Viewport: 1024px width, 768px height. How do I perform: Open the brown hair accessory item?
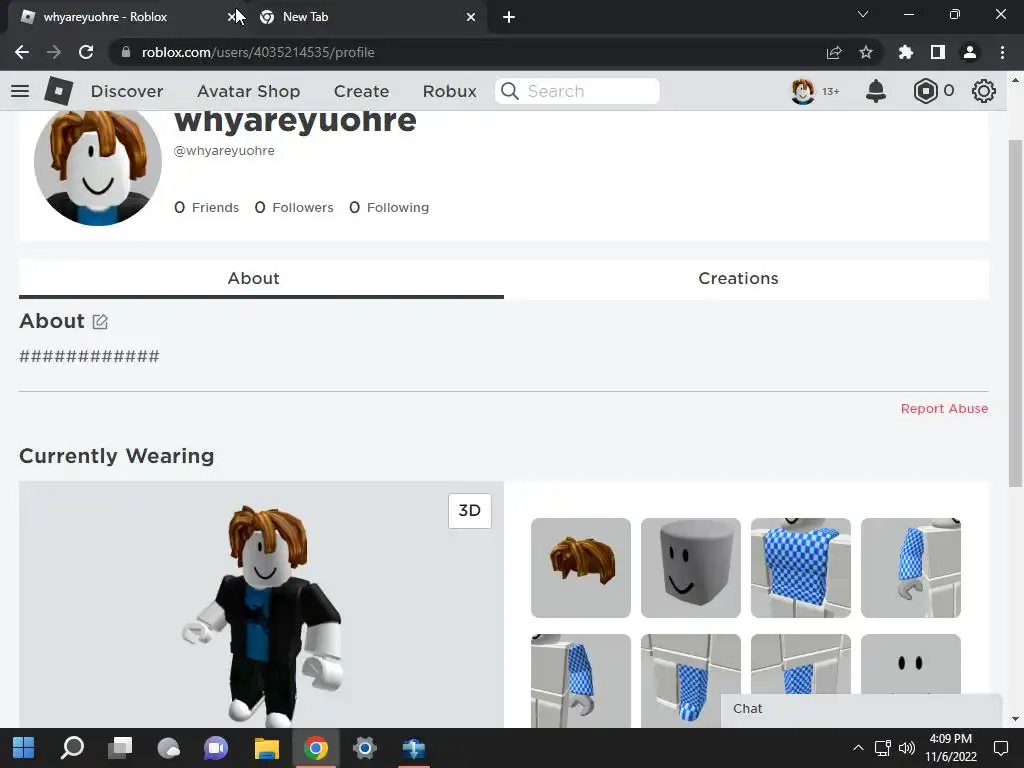581,568
